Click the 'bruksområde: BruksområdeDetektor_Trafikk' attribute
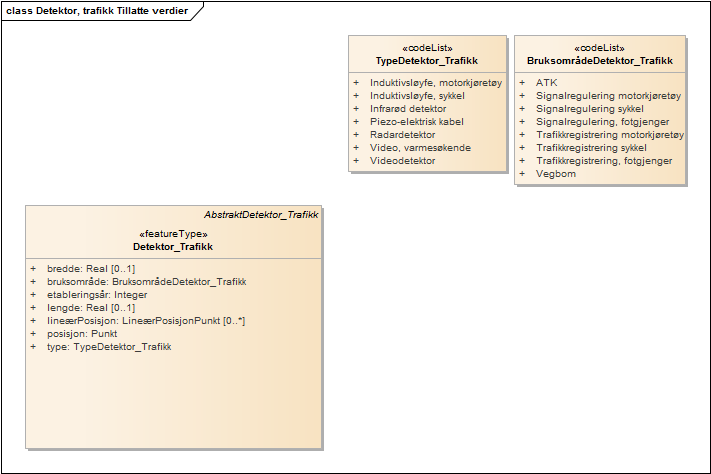 146,282
